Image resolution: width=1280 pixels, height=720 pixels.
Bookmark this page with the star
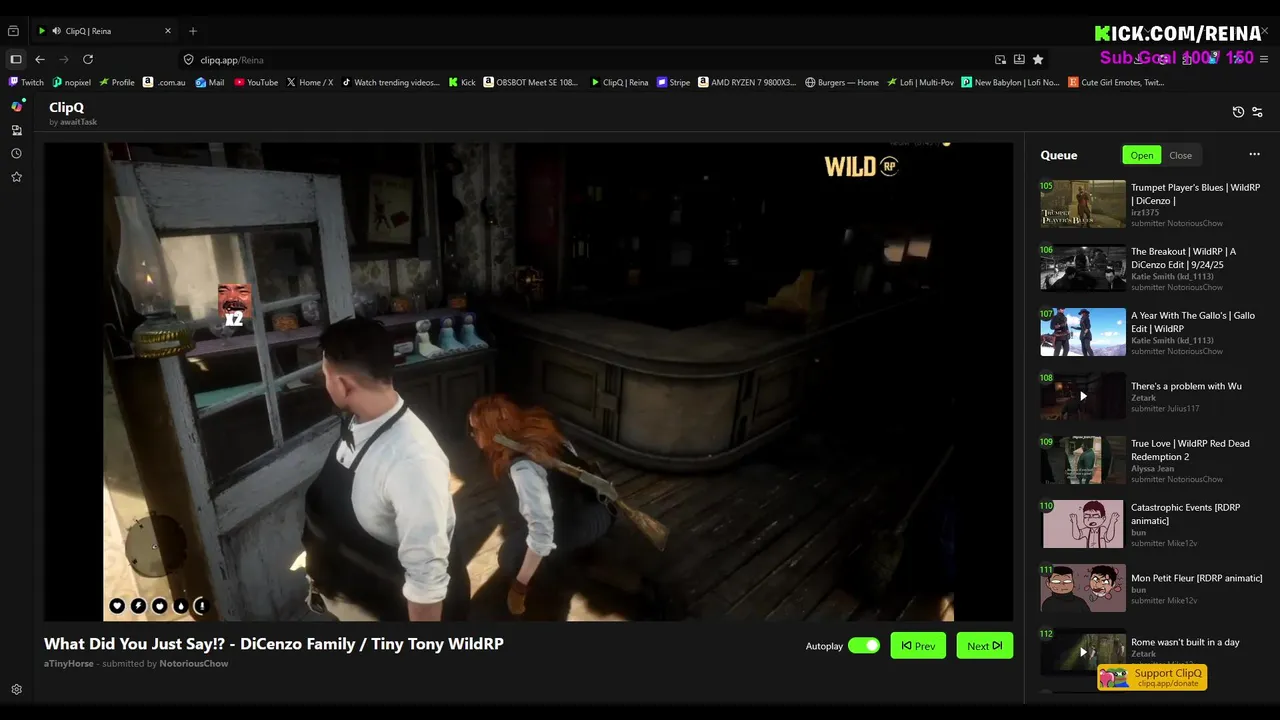point(1038,60)
